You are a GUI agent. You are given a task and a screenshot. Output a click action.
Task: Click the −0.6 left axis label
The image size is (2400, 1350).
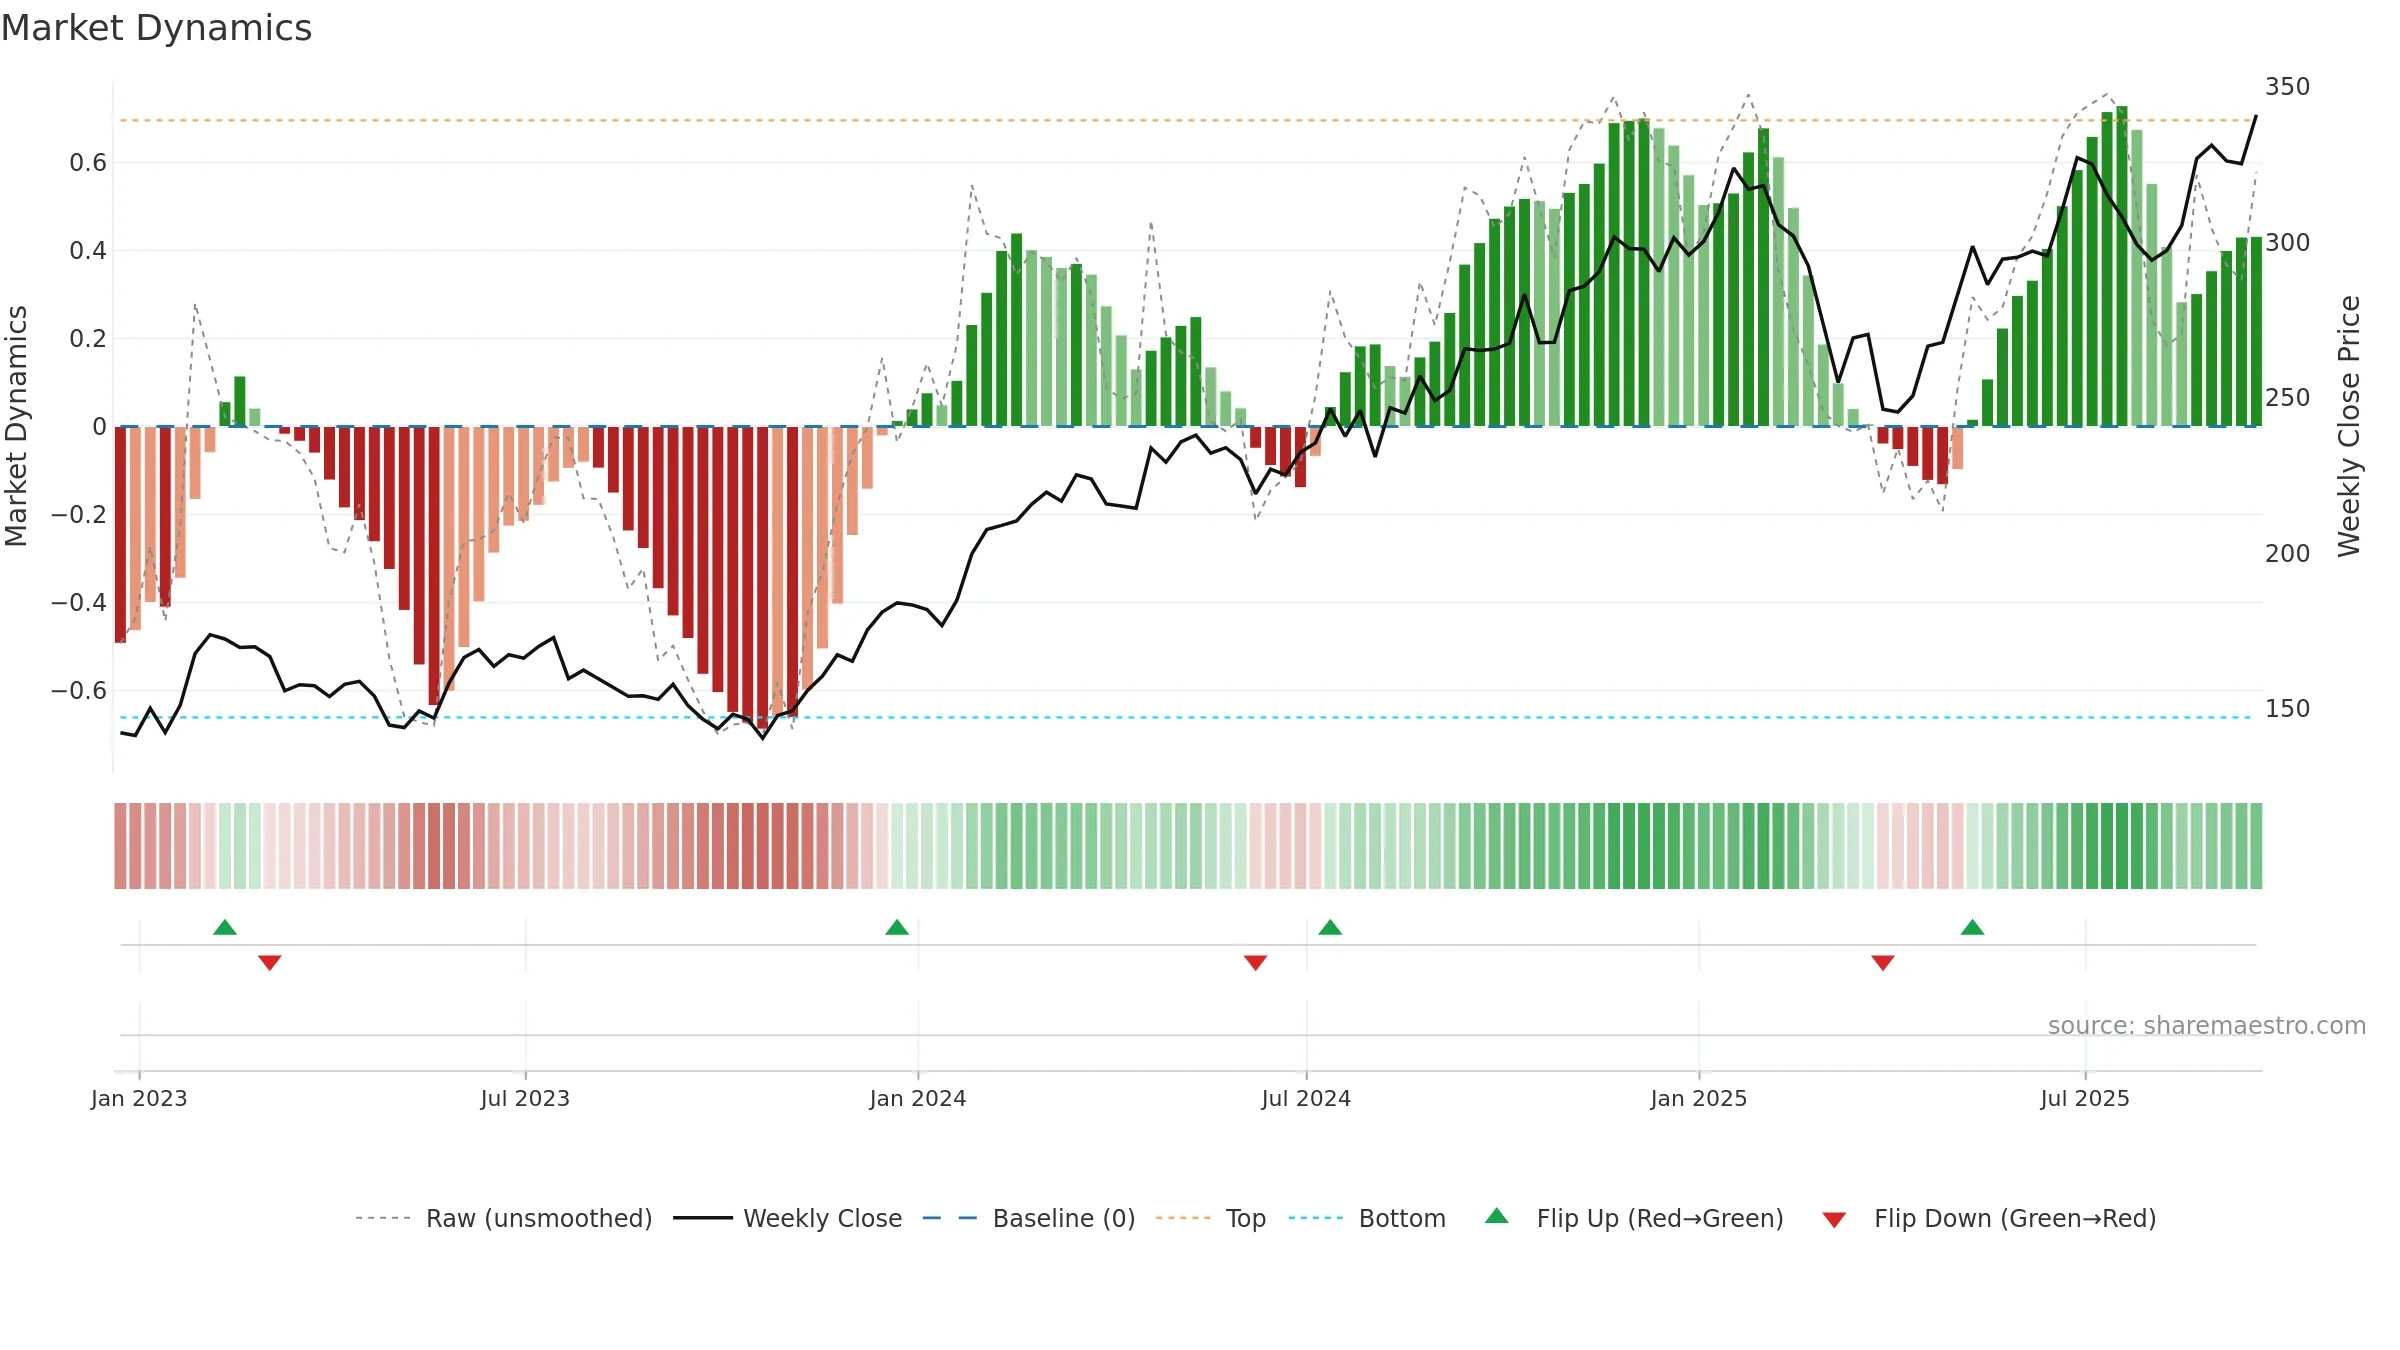point(79,690)
